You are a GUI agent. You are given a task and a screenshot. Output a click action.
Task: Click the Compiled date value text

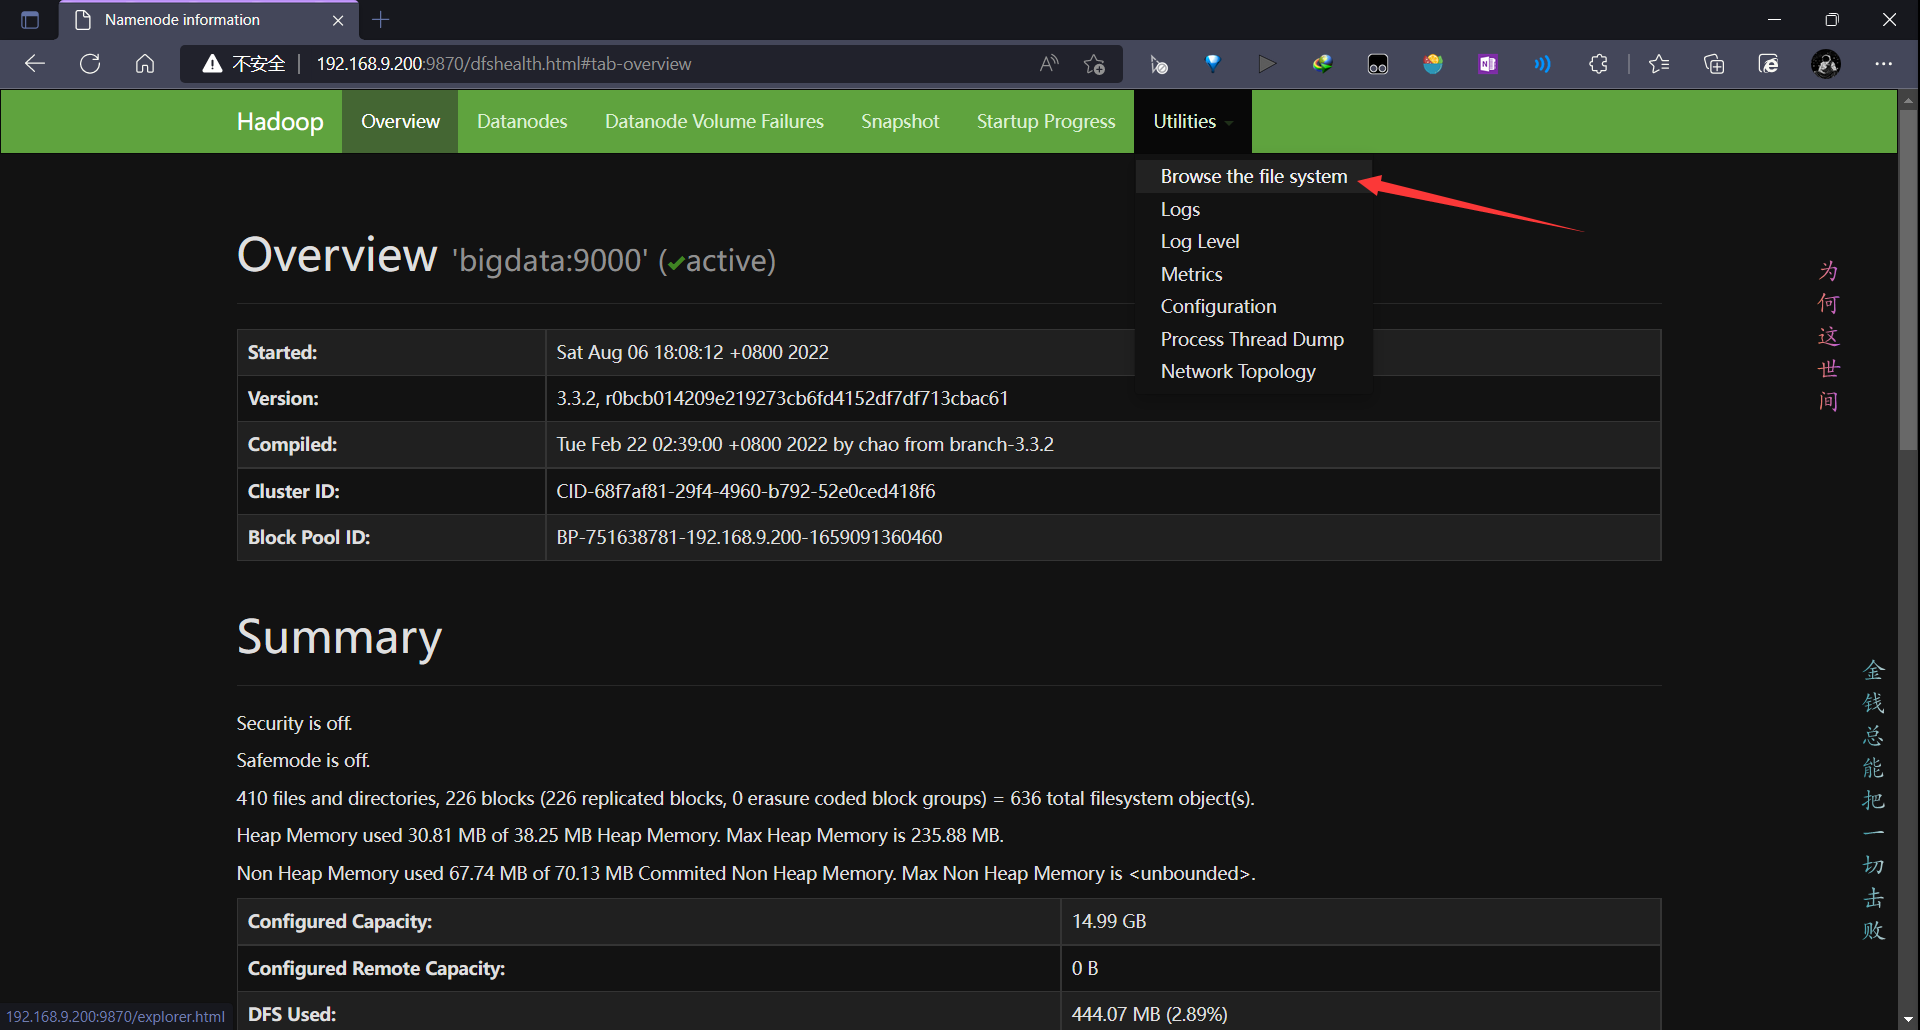coord(805,444)
